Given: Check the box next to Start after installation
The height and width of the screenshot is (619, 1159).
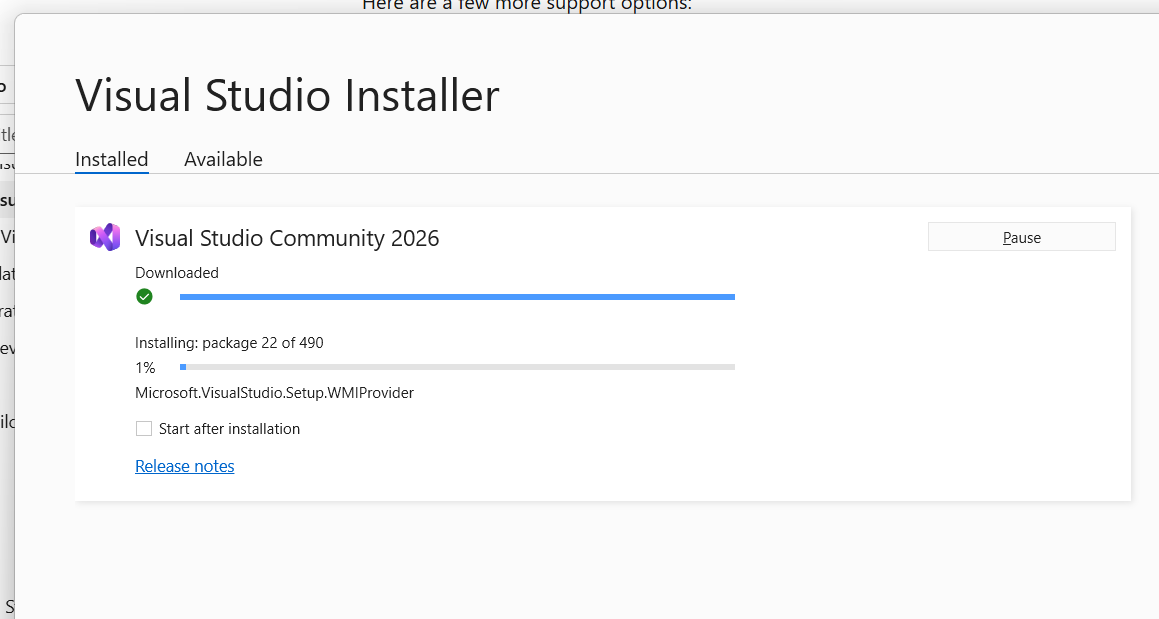Looking at the screenshot, I should (143, 428).
